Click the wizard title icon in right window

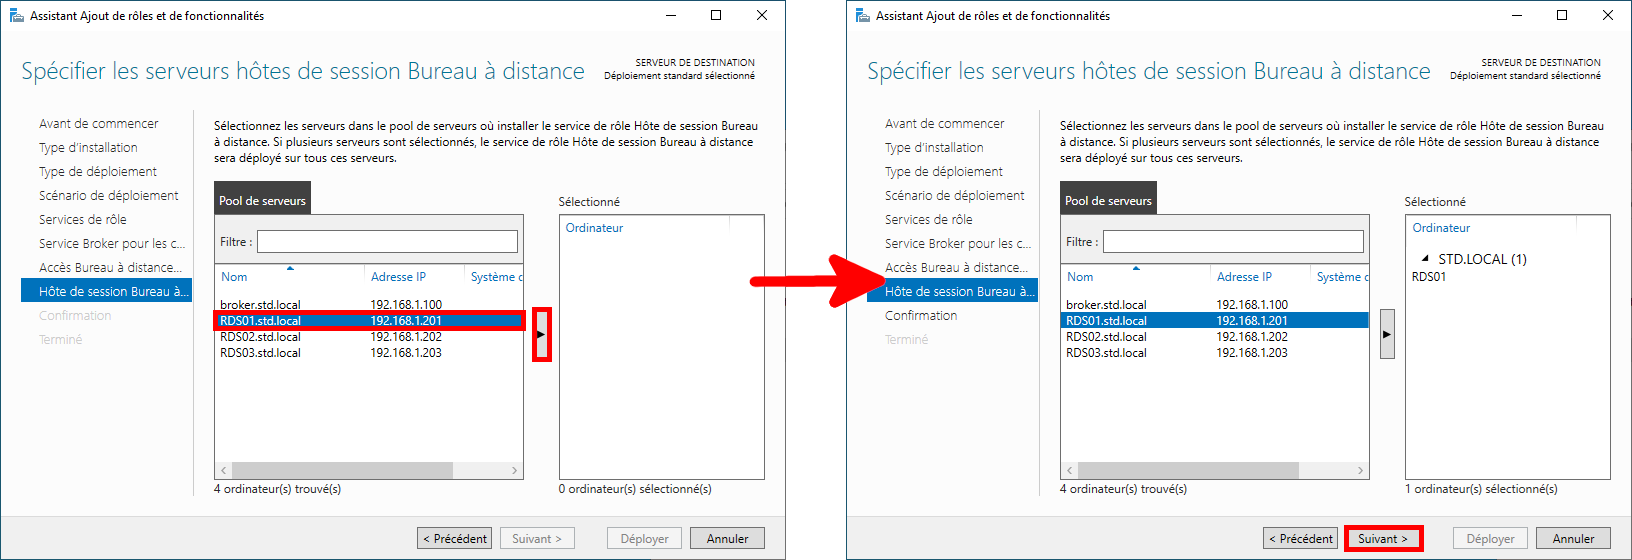click(862, 15)
